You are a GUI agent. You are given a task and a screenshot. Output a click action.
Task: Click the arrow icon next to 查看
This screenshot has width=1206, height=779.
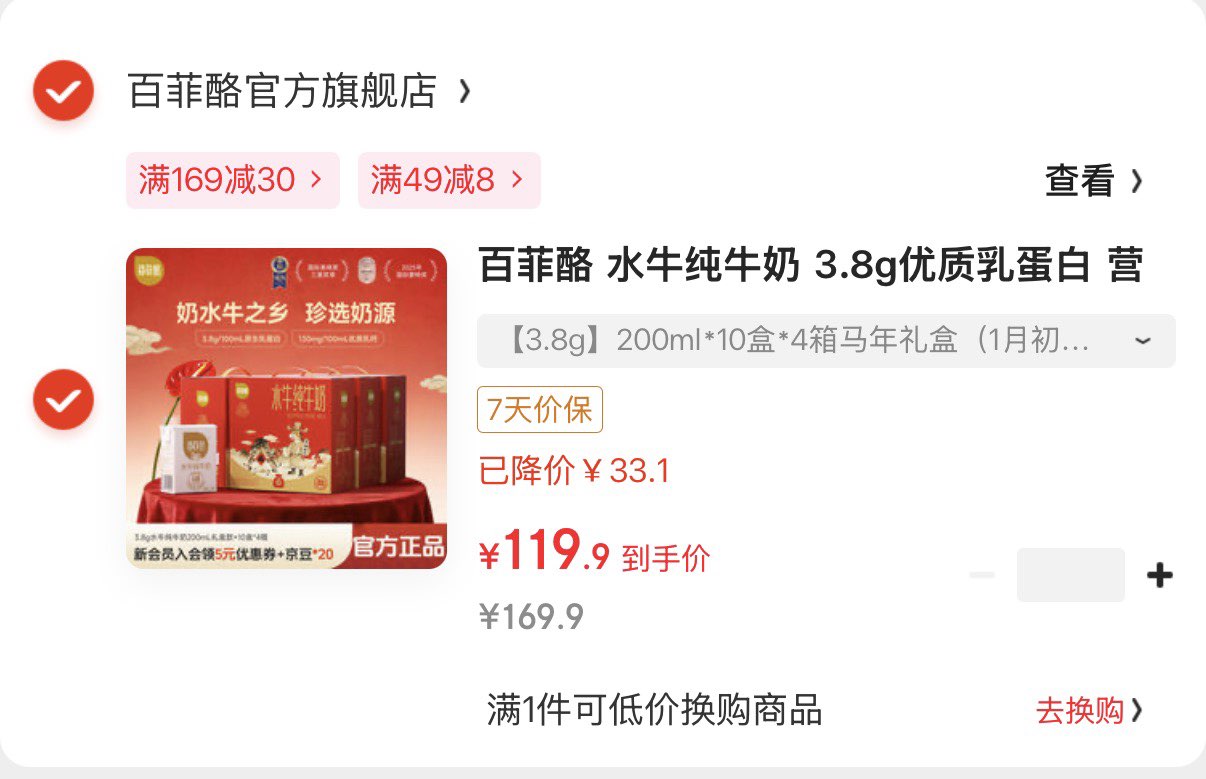point(1136,181)
